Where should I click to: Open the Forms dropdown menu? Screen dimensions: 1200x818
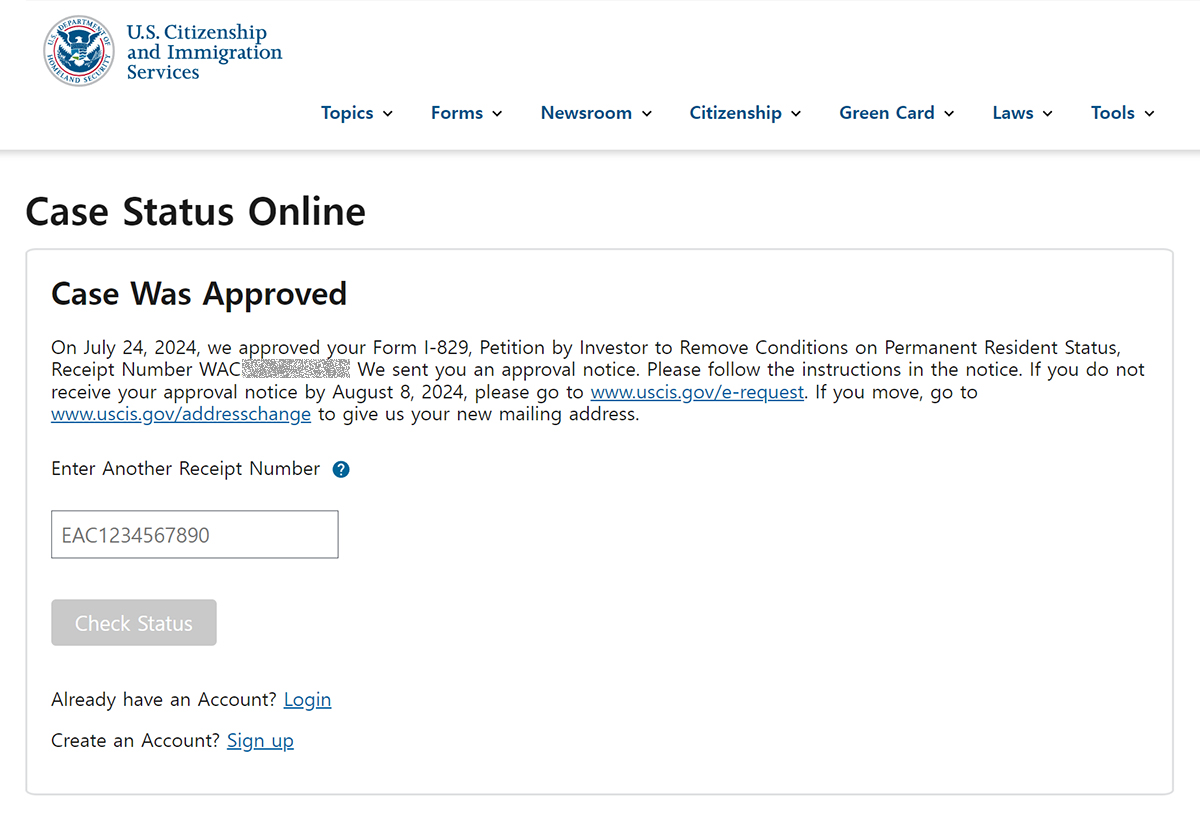coord(467,113)
